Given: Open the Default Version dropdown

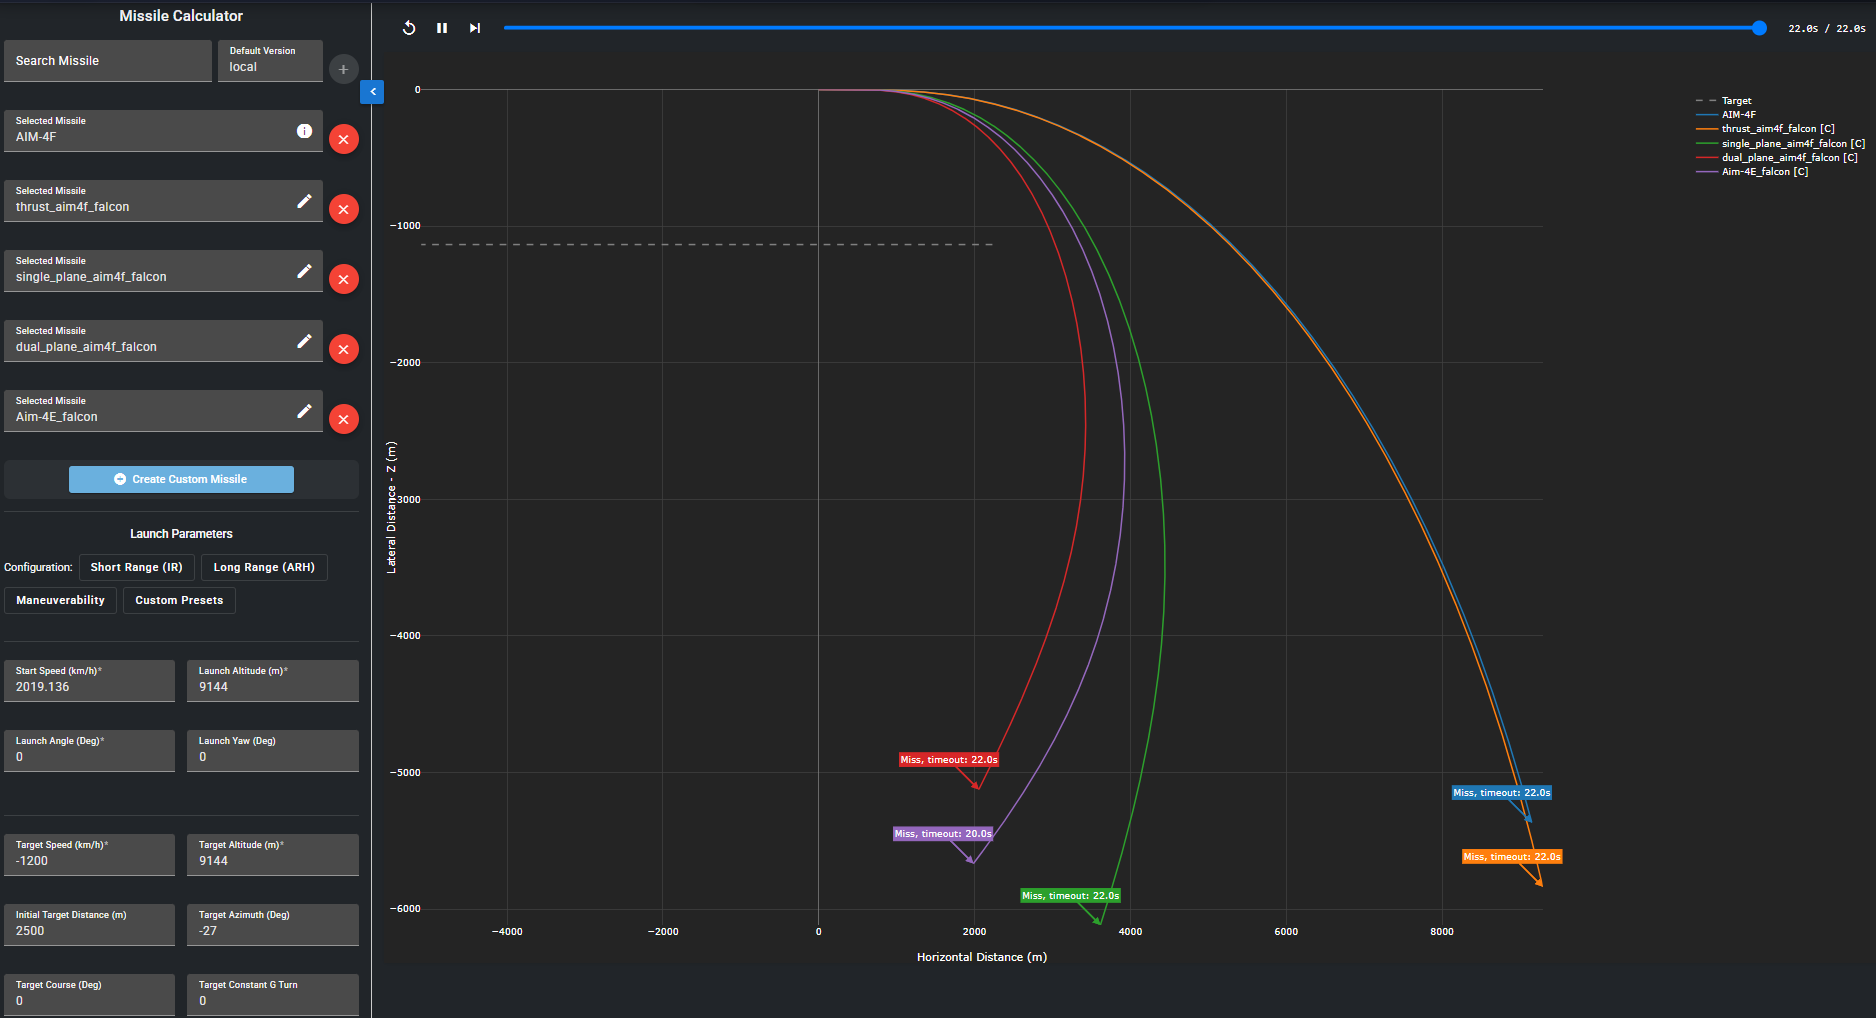Looking at the screenshot, I should click(x=270, y=61).
